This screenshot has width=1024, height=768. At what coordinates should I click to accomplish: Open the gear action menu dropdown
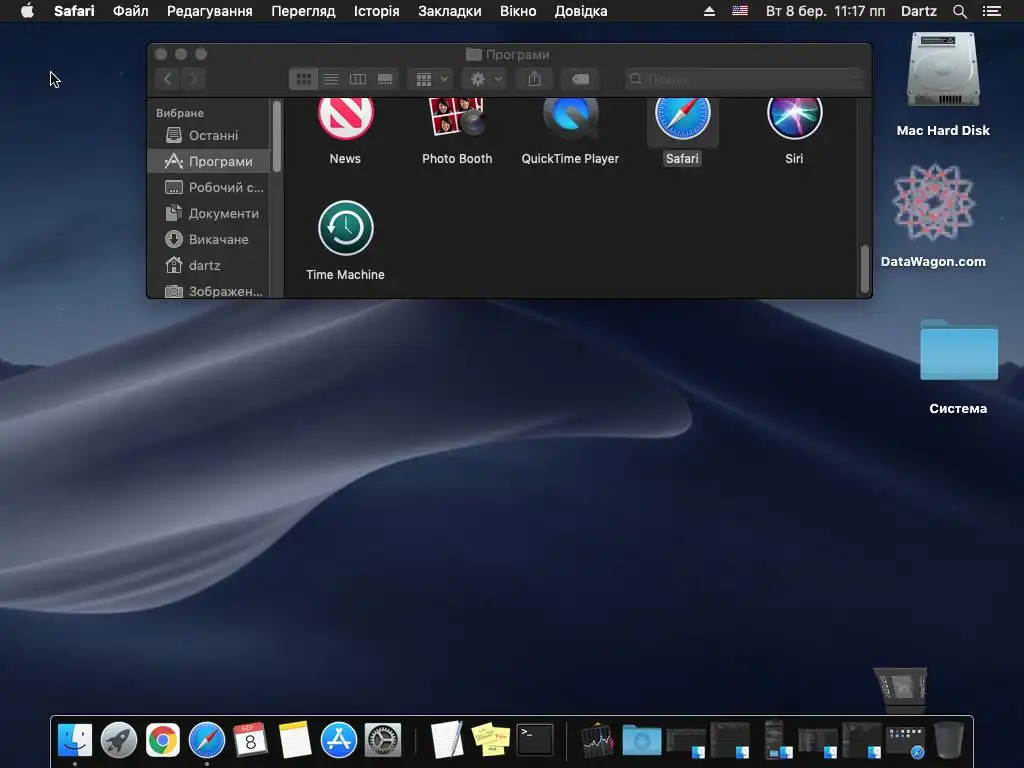click(485, 79)
